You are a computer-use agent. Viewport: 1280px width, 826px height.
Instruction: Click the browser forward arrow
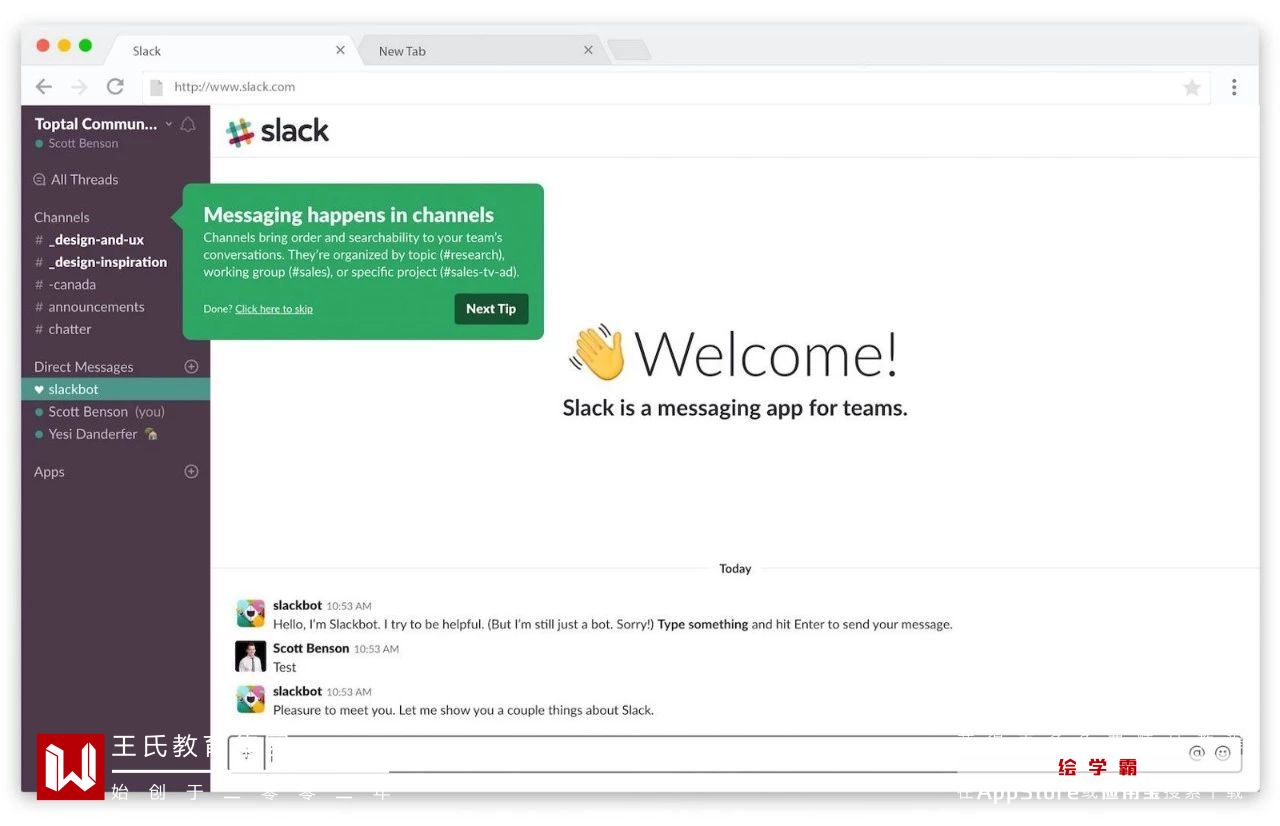pos(80,87)
